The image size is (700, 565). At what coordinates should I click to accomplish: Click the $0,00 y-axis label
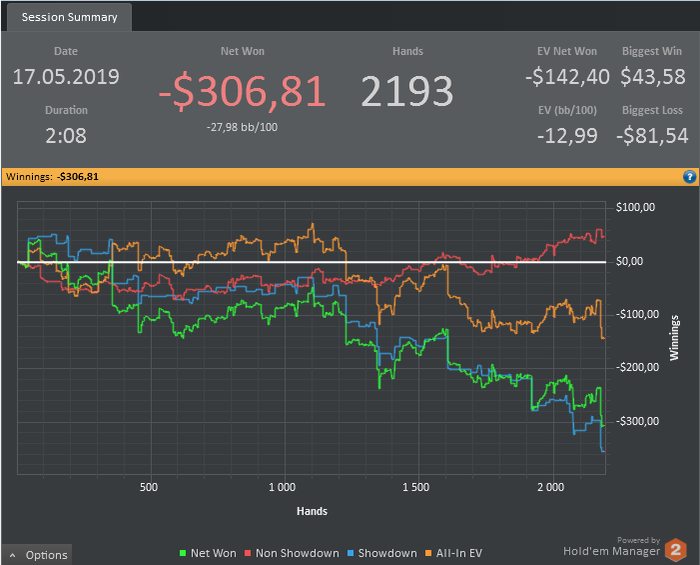click(x=629, y=261)
